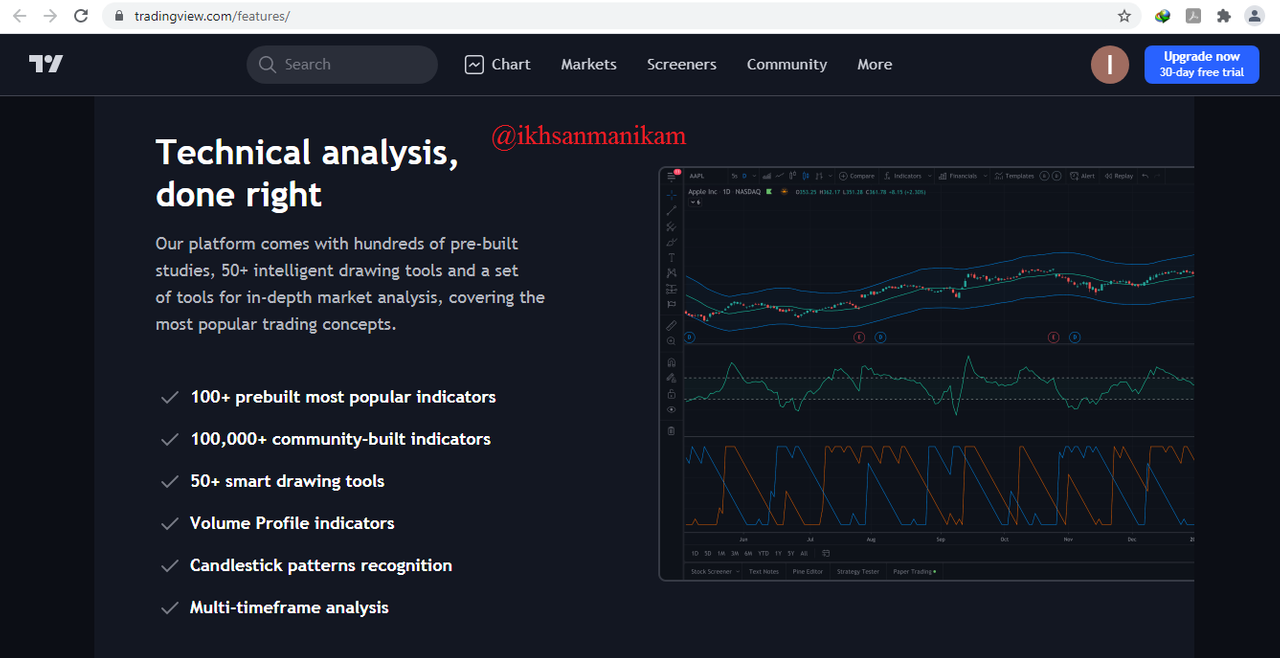Select the XABCD pattern tool

point(671,273)
